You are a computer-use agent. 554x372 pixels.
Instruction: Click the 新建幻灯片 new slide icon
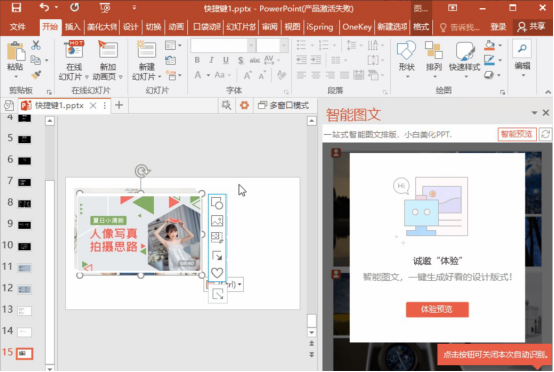pos(147,49)
